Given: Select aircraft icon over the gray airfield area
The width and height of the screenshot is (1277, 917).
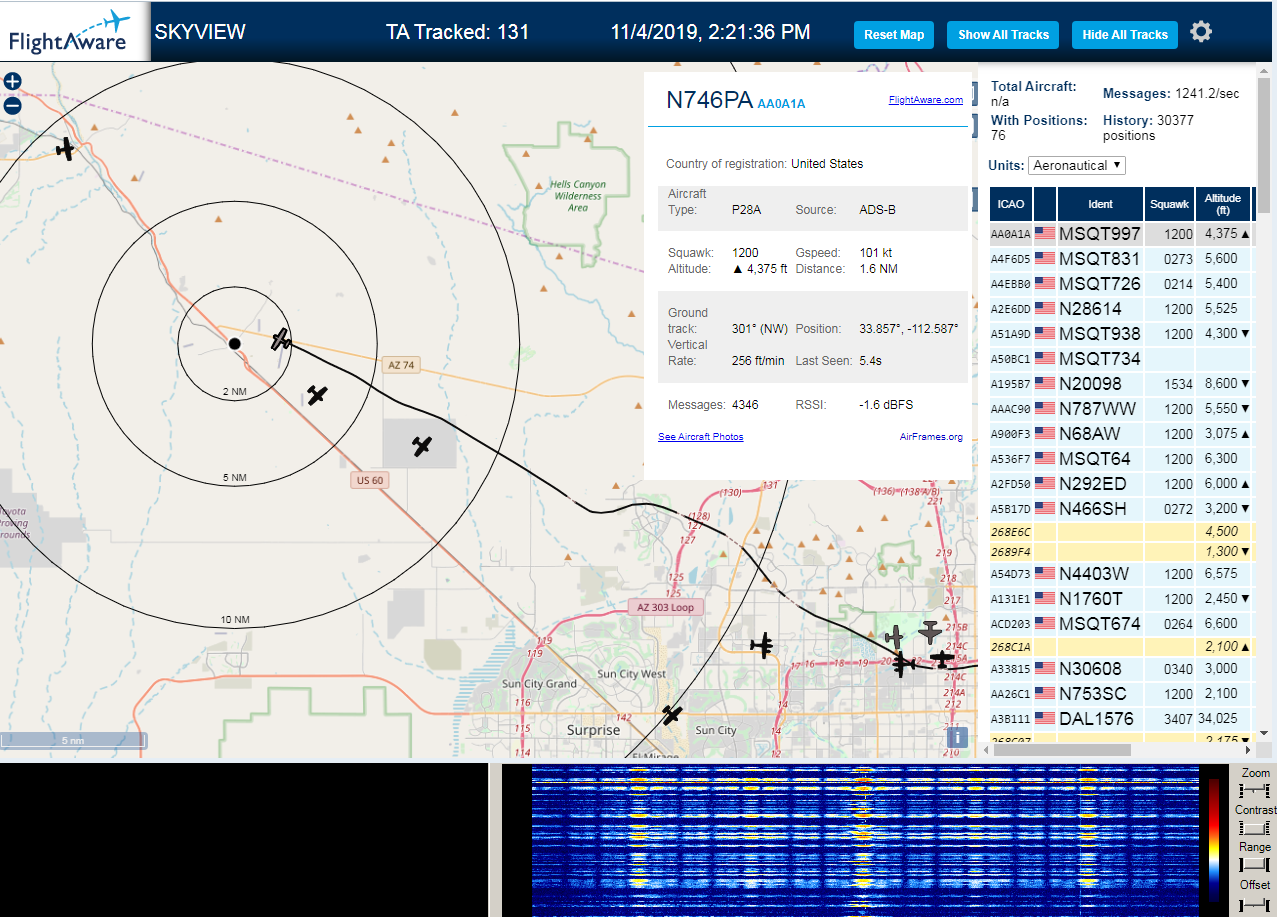Looking at the screenshot, I should (422, 446).
